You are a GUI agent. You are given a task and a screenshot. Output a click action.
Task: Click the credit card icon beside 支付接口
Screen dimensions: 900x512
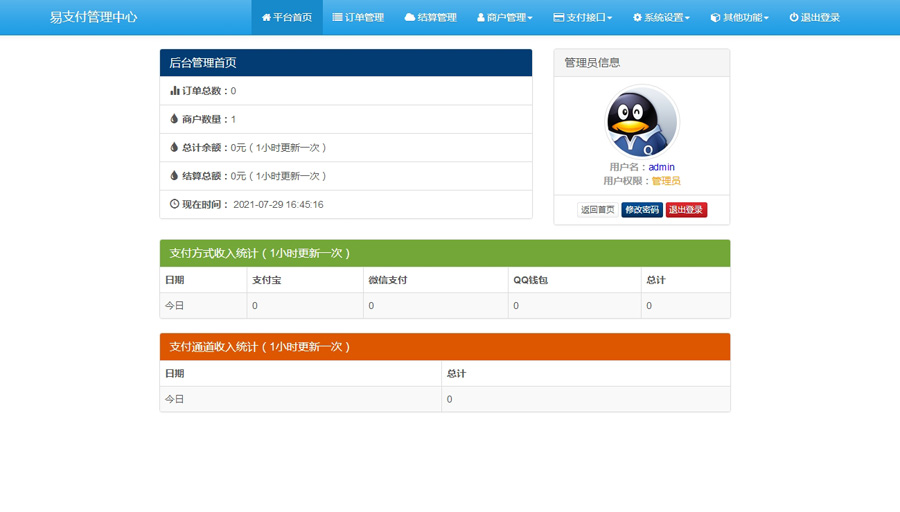coord(559,18)
